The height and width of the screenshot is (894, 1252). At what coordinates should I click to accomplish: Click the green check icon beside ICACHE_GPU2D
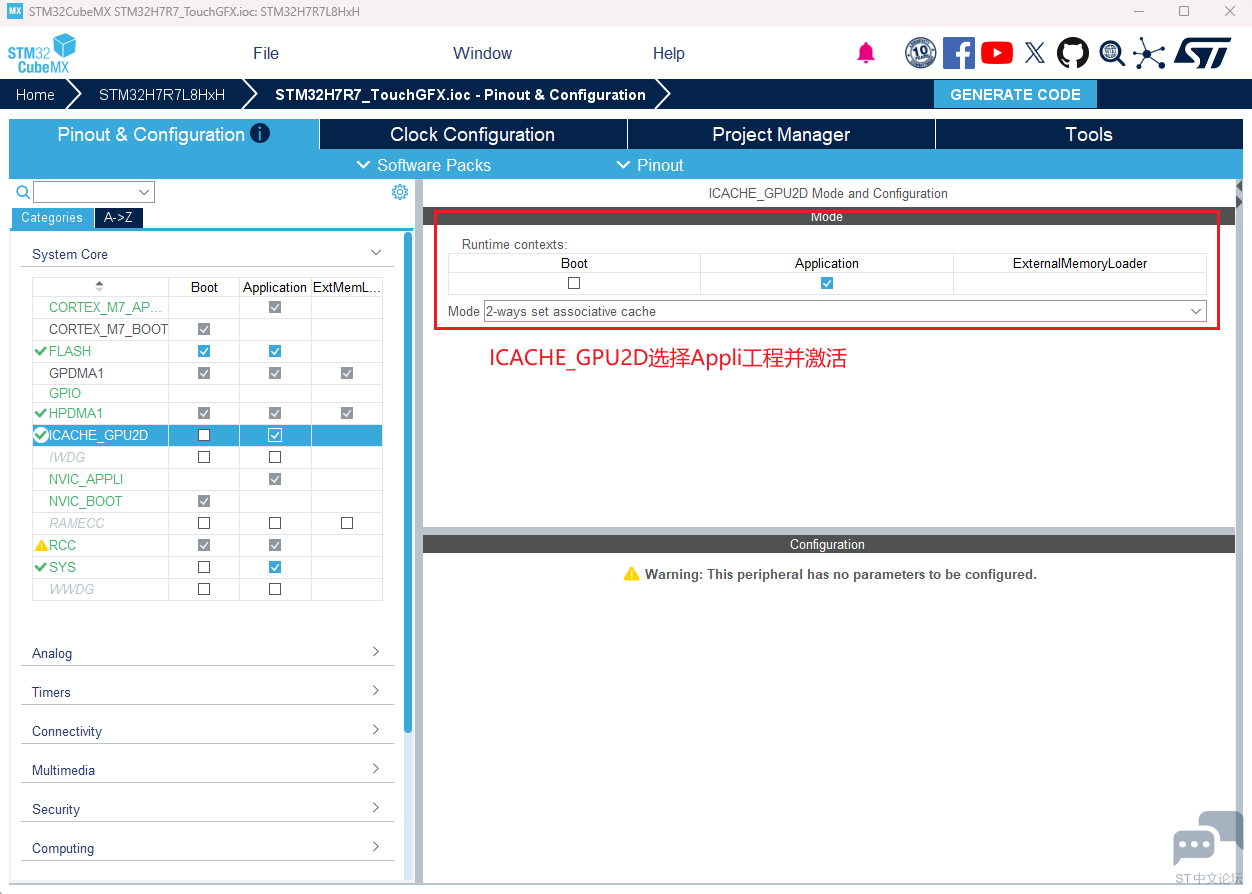click(41, 435)
